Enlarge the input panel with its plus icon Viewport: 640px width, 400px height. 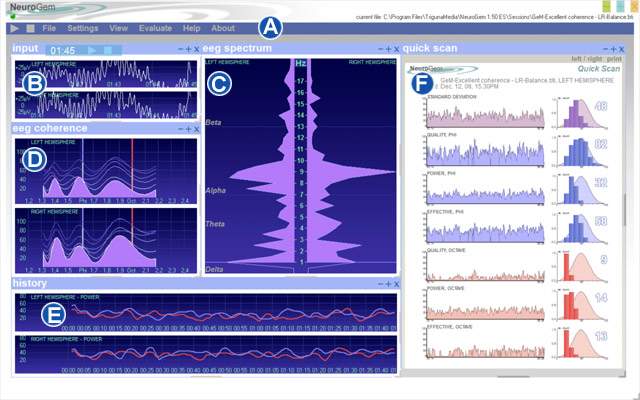(188, 49)
